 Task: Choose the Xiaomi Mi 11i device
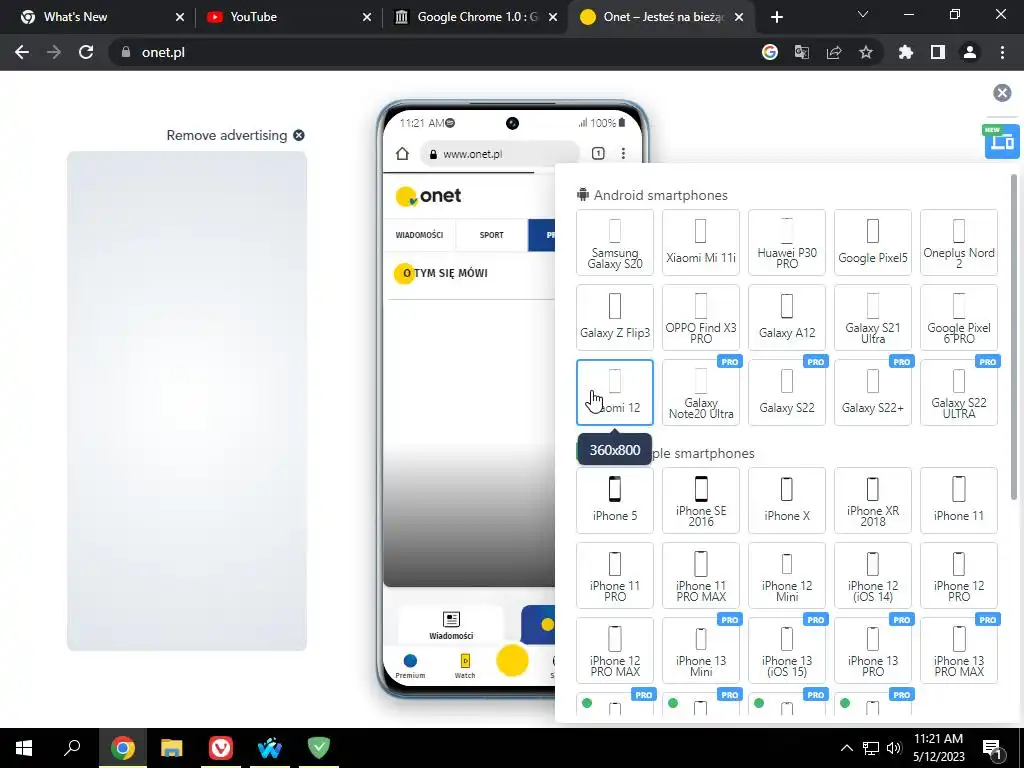(701, 242)
